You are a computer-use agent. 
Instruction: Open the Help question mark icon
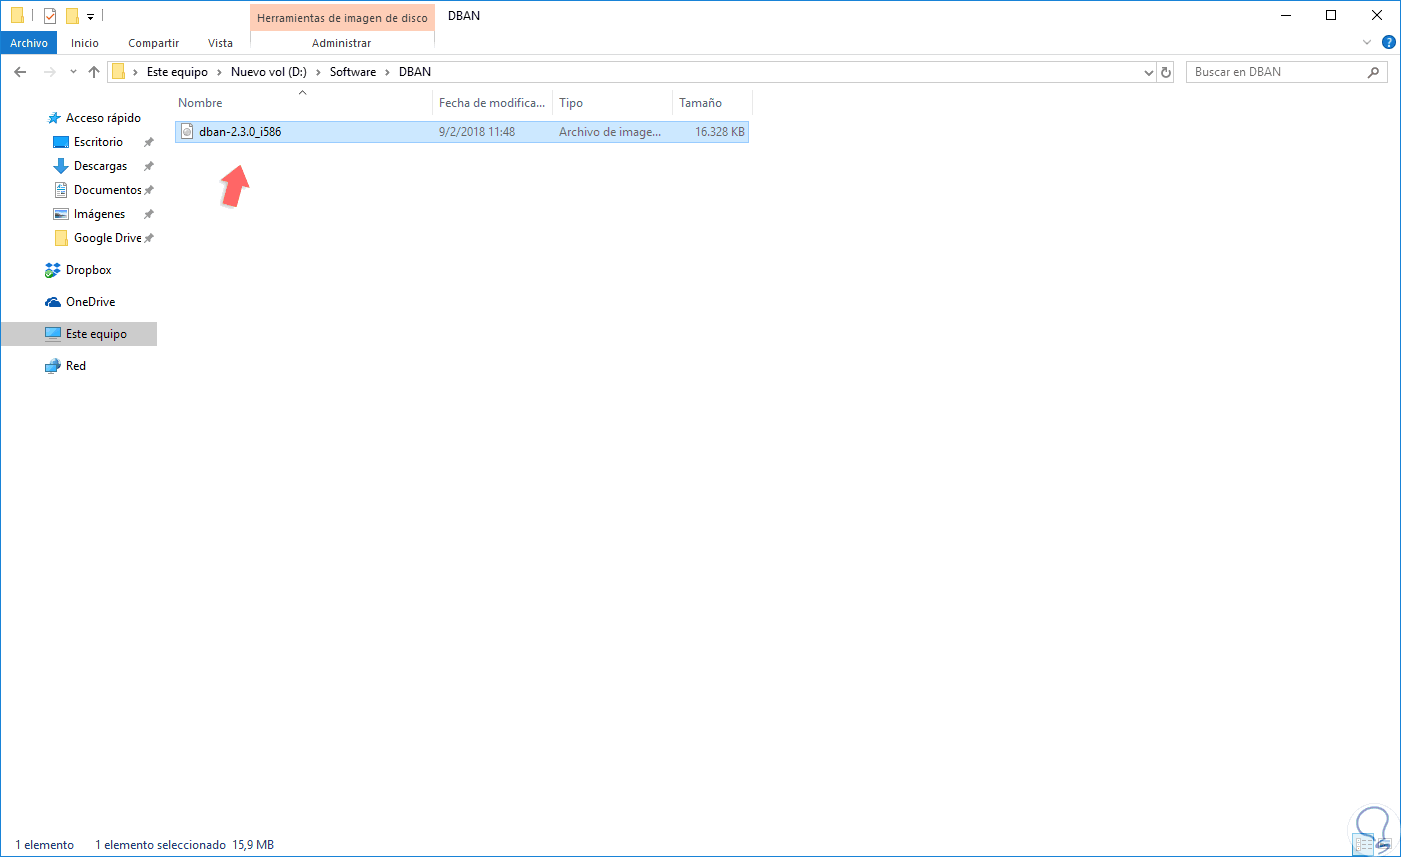tap(1388, 43)
